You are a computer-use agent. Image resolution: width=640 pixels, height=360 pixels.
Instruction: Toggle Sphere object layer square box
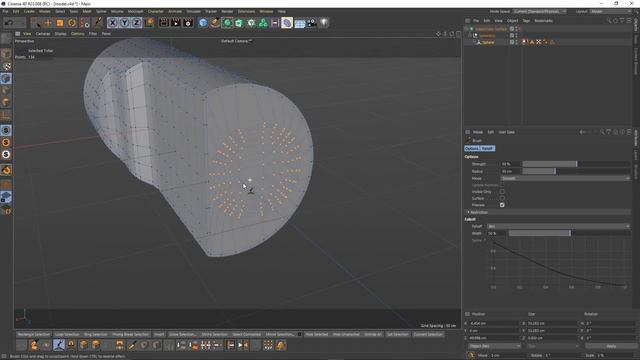pyautogui.click(x=512, y=42)
